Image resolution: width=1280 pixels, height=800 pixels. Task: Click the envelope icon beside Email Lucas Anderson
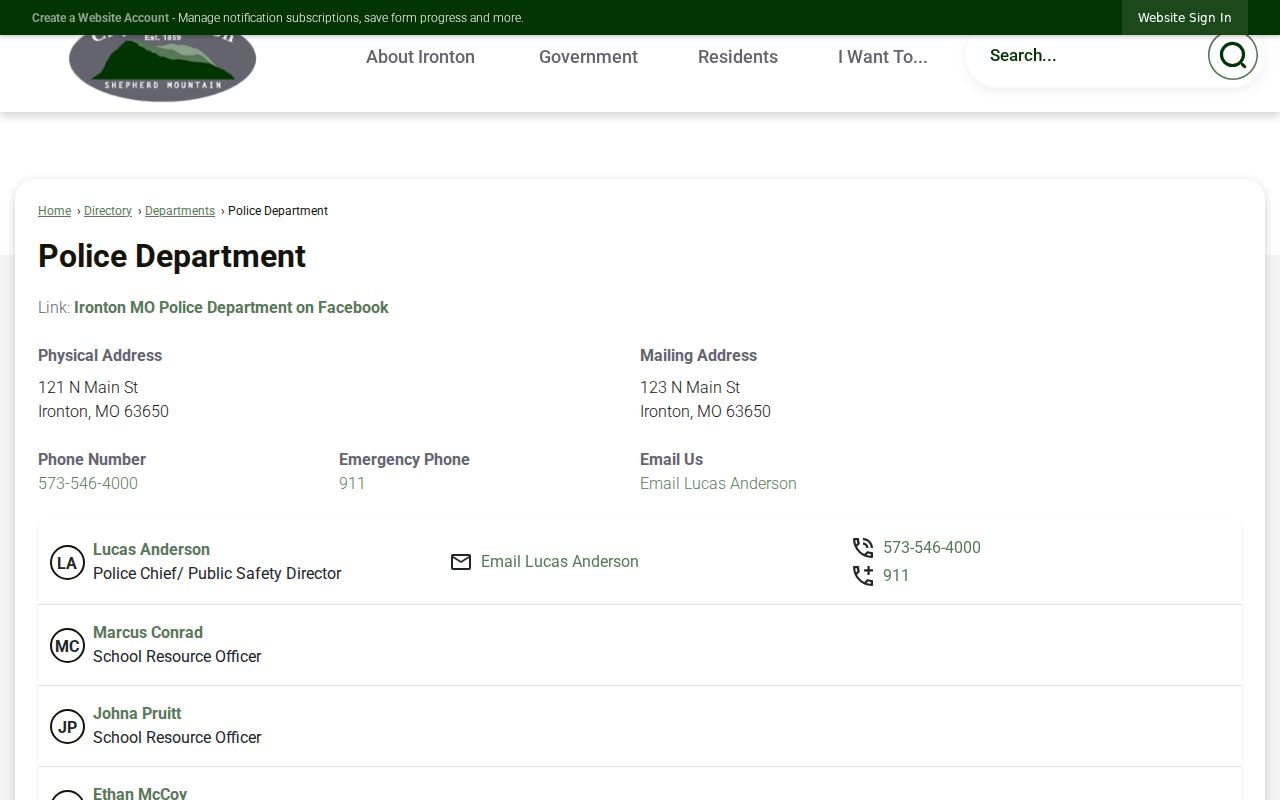pos(461,562)
